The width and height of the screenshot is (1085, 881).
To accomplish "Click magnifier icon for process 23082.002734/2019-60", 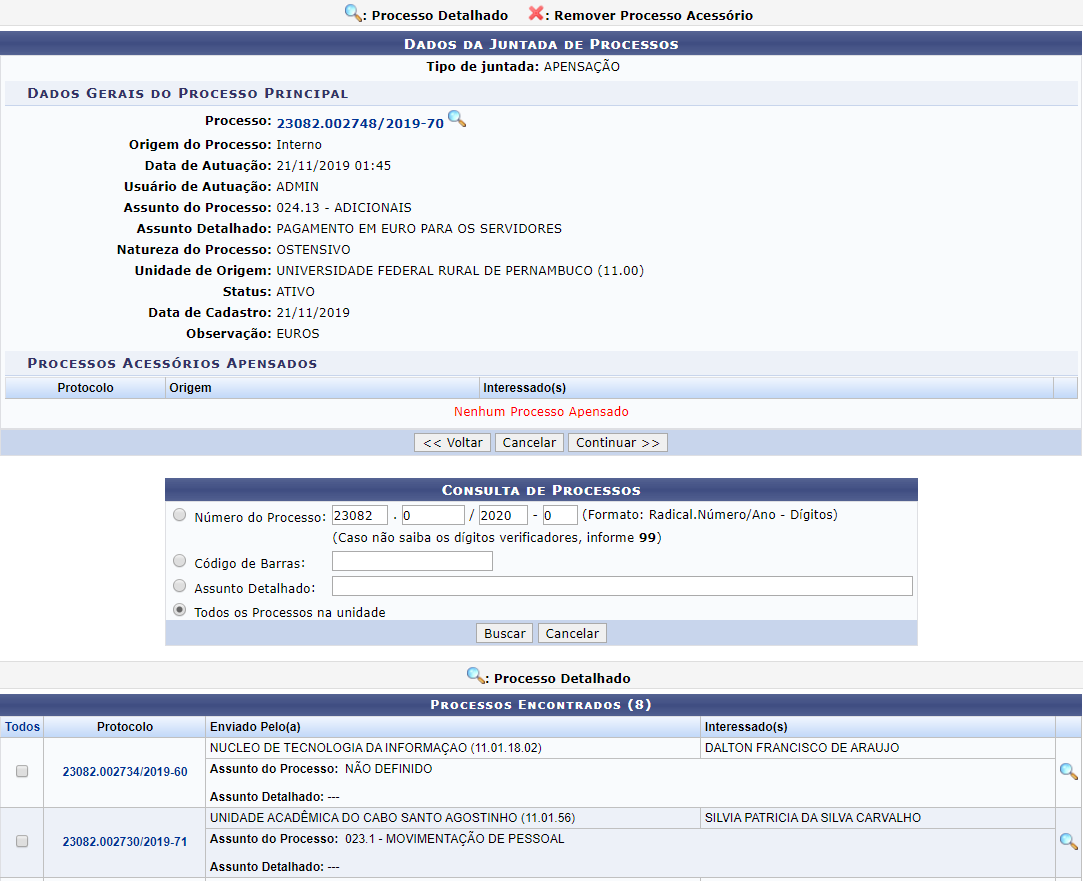I will click(x=1068, y=771).
